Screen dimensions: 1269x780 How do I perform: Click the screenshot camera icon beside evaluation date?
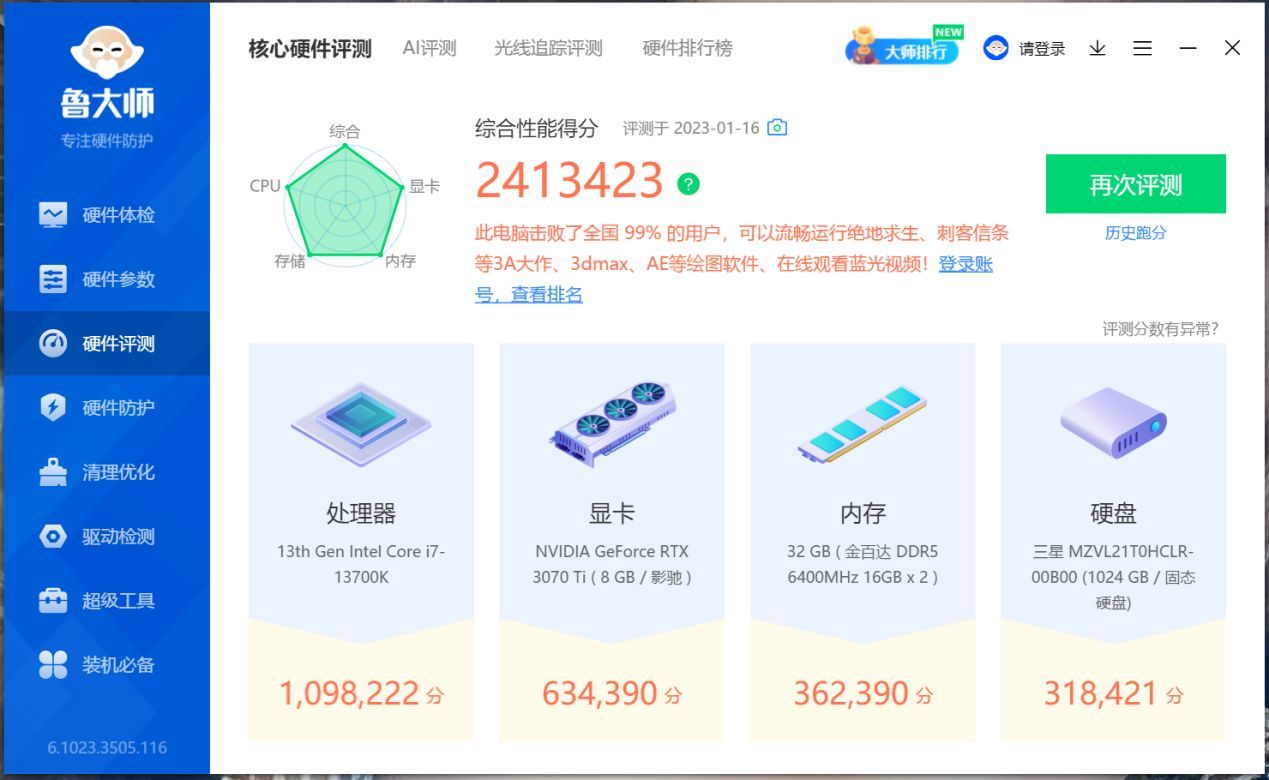[x=777, y=128]
